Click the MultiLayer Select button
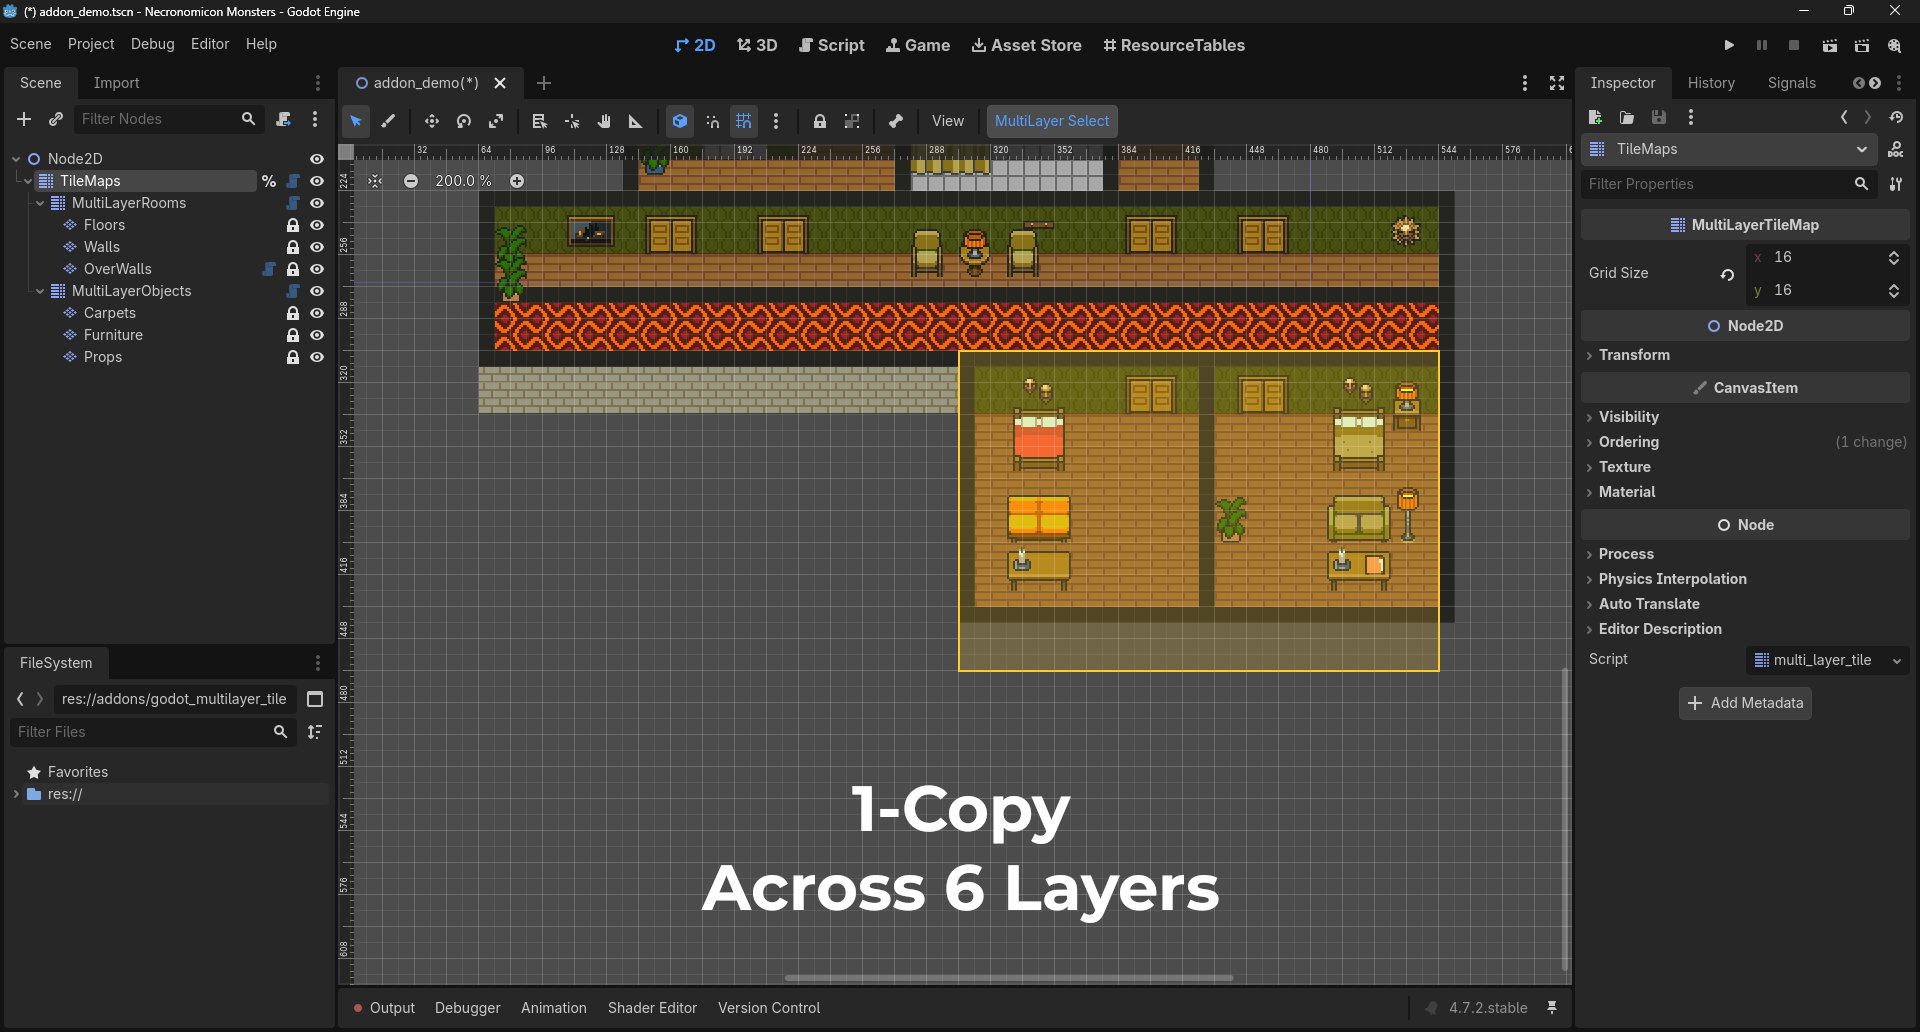The height and width of the screenshot is (1032, 1920). click(x=1052, y=121)
